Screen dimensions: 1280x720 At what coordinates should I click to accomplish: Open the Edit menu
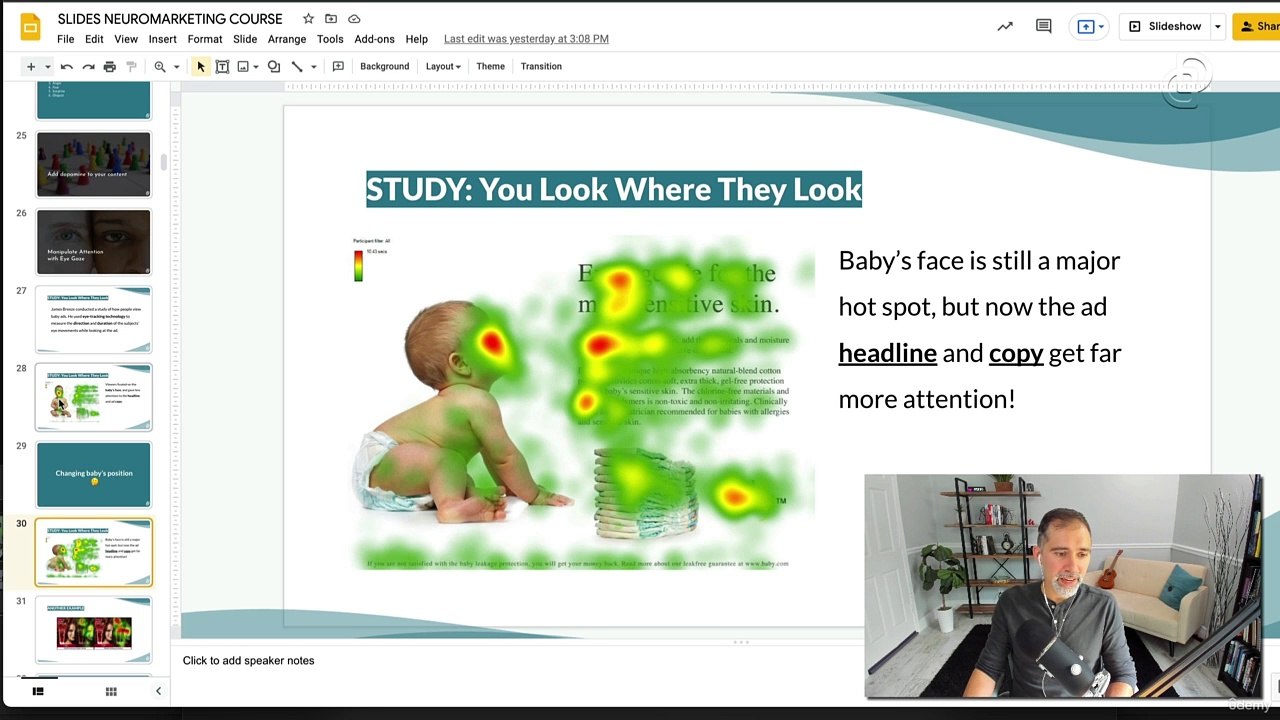(94, 39)
